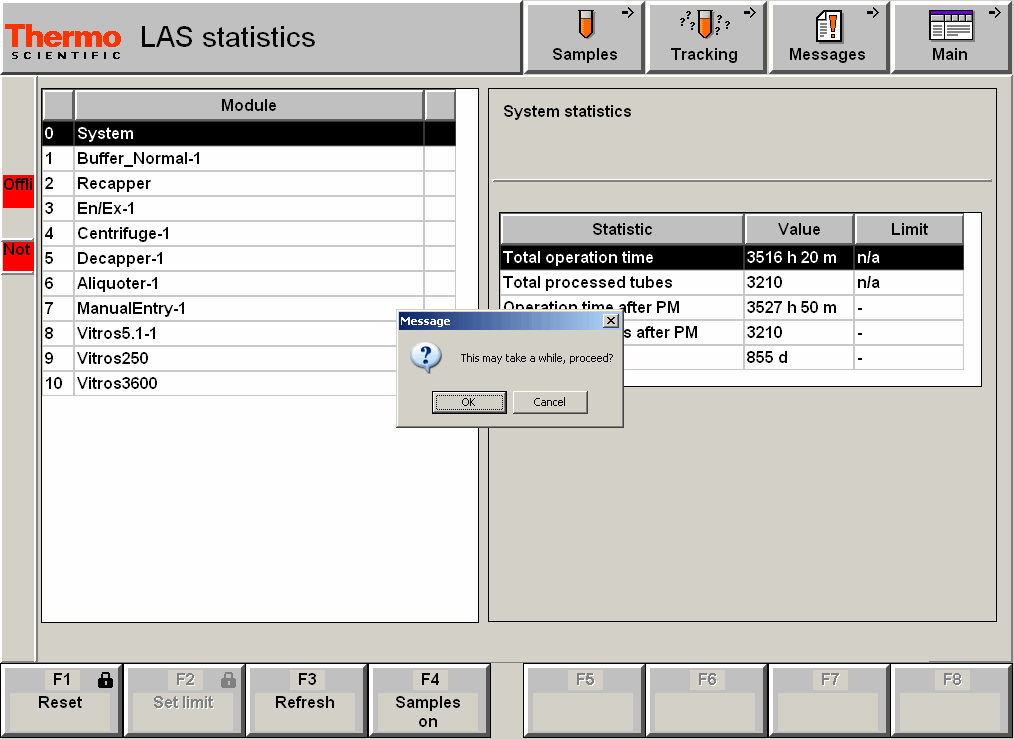This screenshot has width=1014, height=739.
Task: Click the question mark icon in dialog
Action: pyautogui.click(x=427, y=357)
